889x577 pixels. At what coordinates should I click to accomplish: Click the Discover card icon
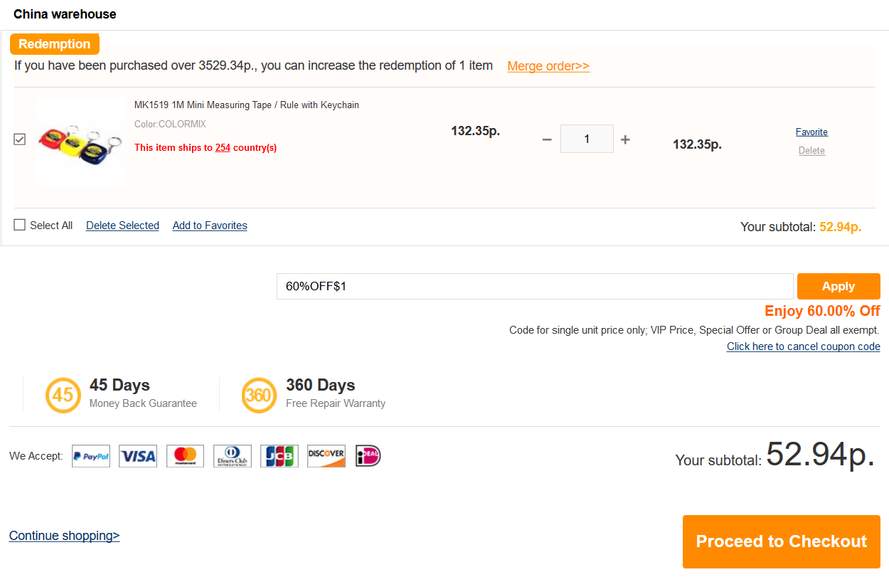[x=326, y=456]
